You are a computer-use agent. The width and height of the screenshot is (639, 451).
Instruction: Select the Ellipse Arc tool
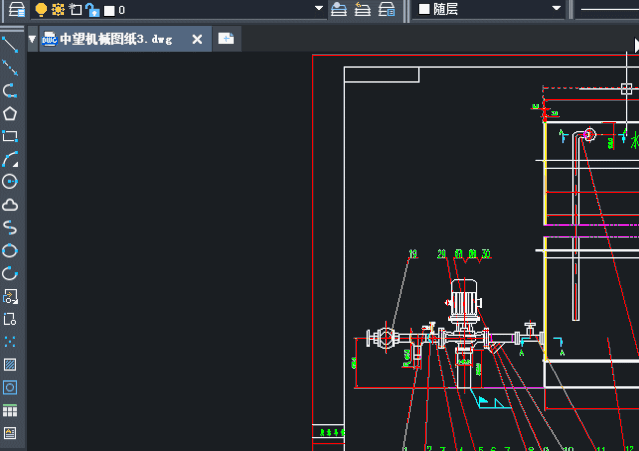click(x=10, y=273)
